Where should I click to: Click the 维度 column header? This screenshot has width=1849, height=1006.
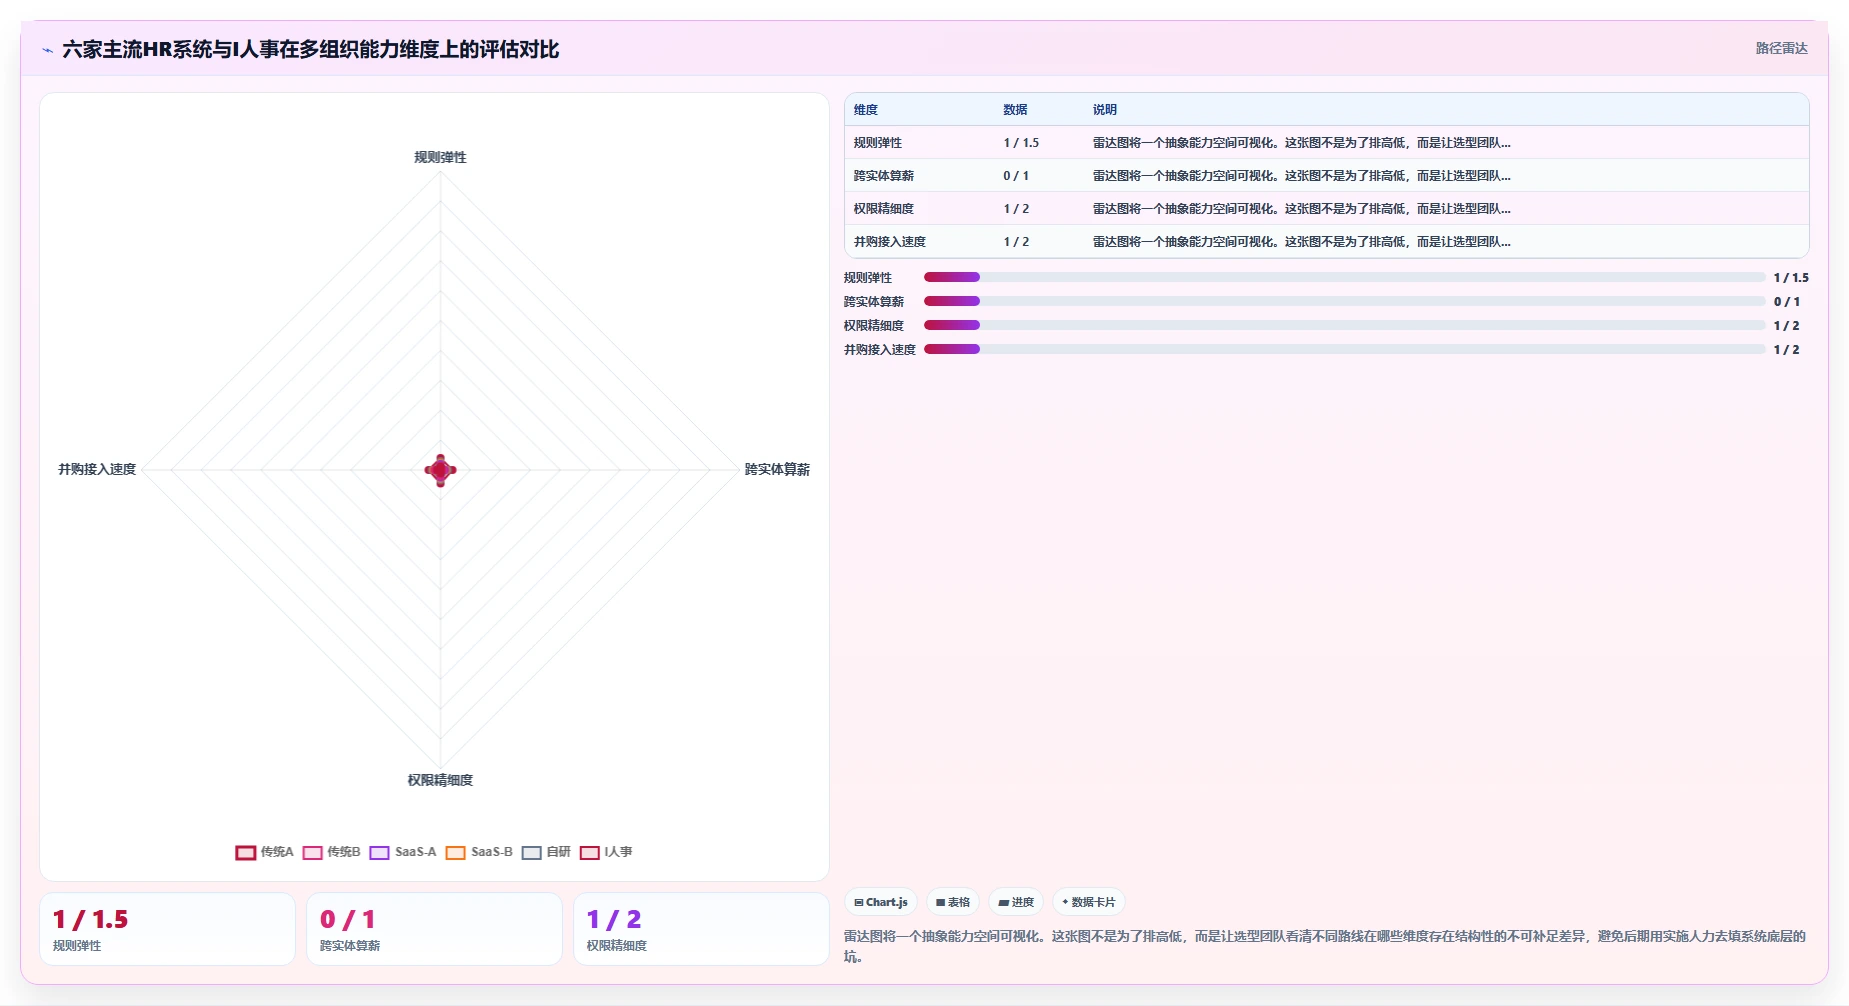click(x=866, y=110)
